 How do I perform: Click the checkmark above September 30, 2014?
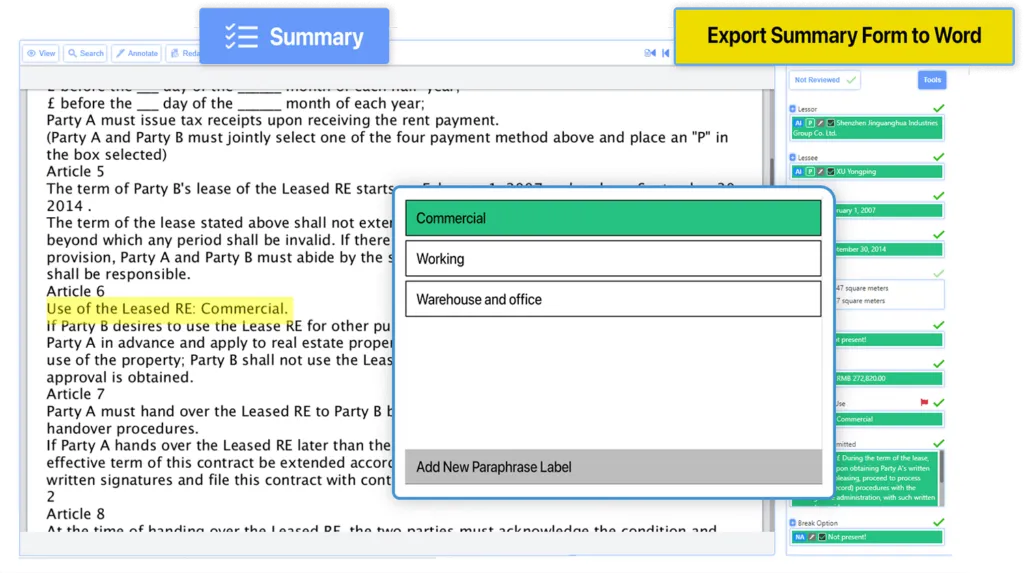point(938,234)
